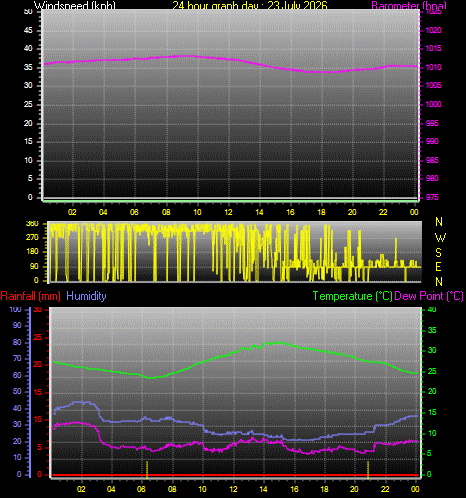Click the "1010" barometer scale value
Viewport: 466px width, 498px height.
433,67
